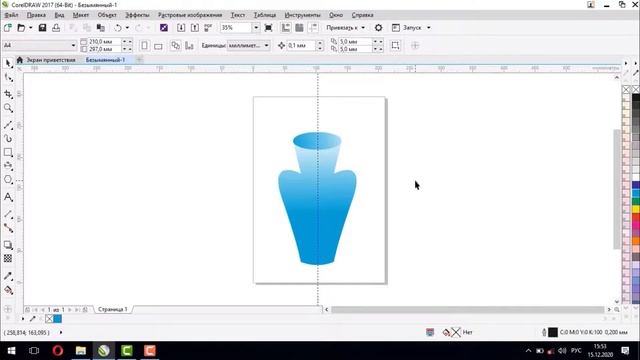640x360 pixels.
Task: Click the zoom level 35% field
Action: pos(236,28)
